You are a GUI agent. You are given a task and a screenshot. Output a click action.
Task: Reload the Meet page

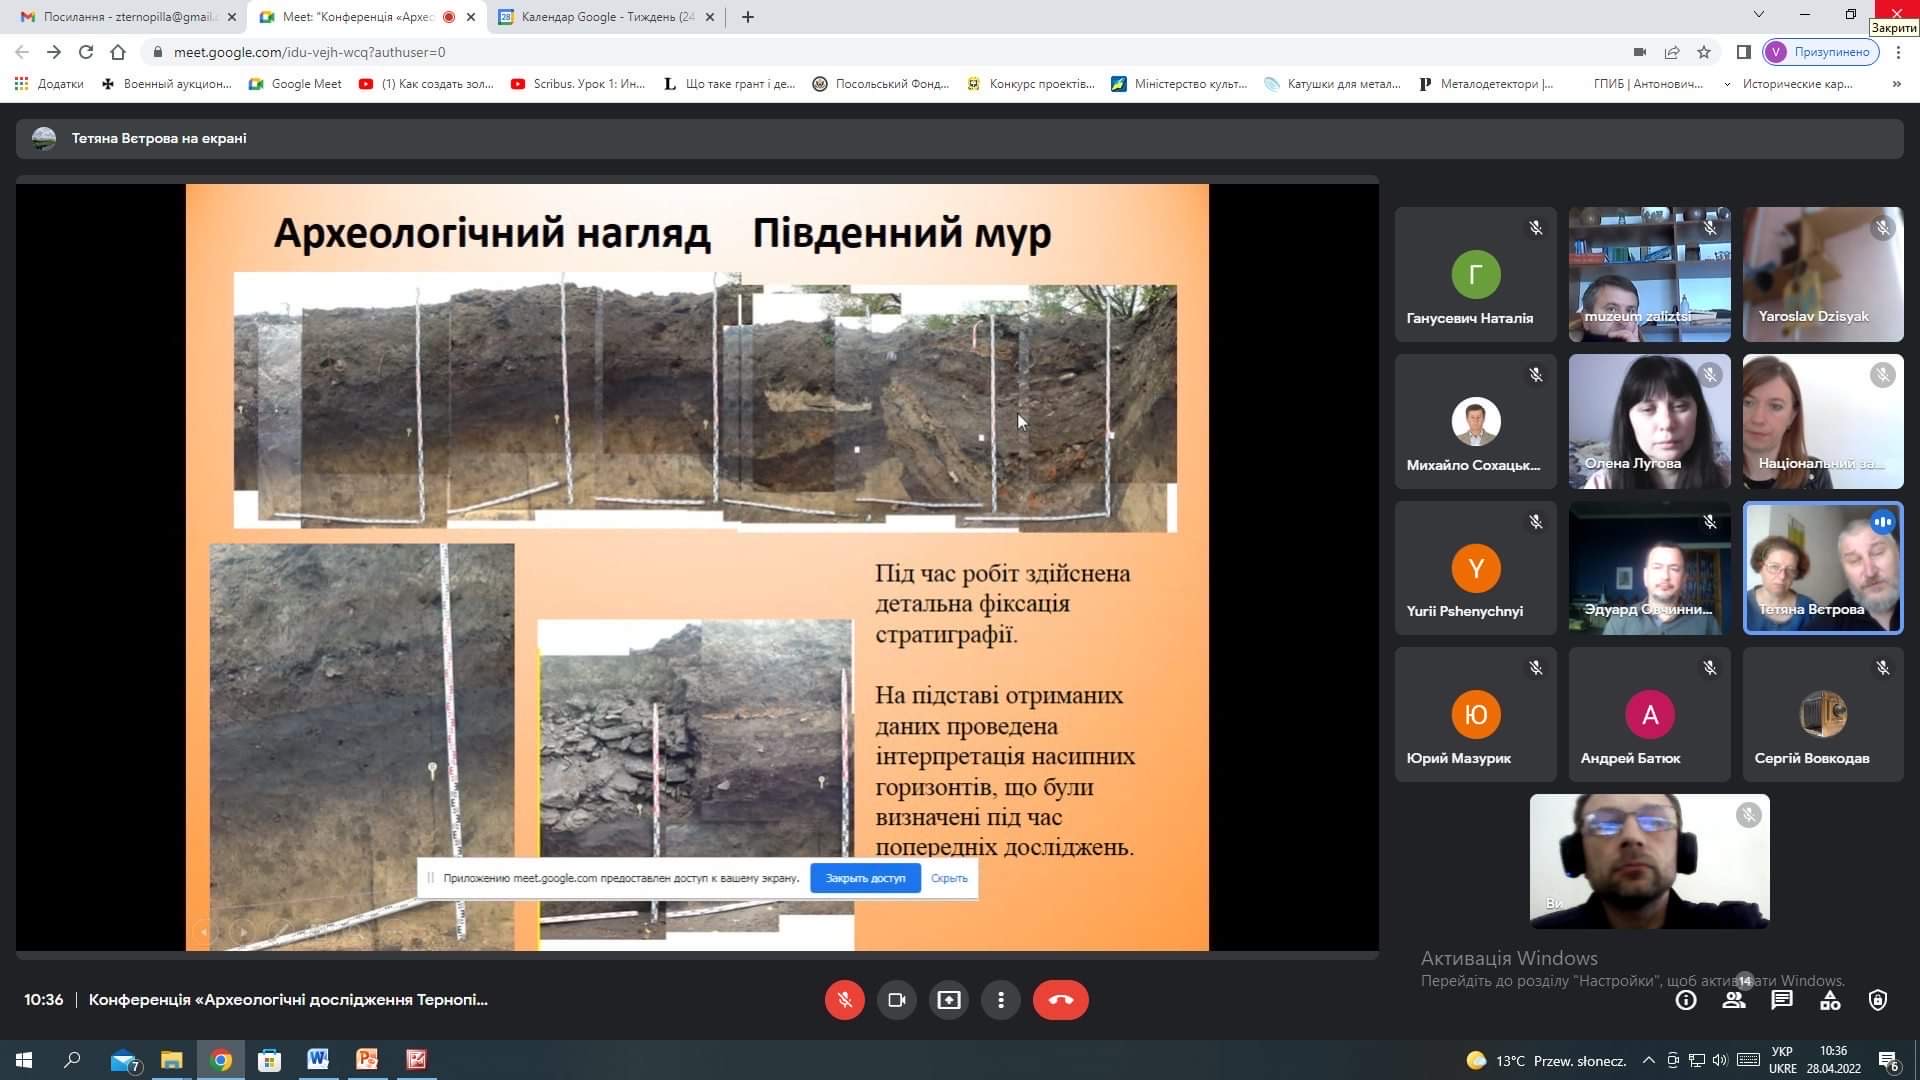pos(86,52)
